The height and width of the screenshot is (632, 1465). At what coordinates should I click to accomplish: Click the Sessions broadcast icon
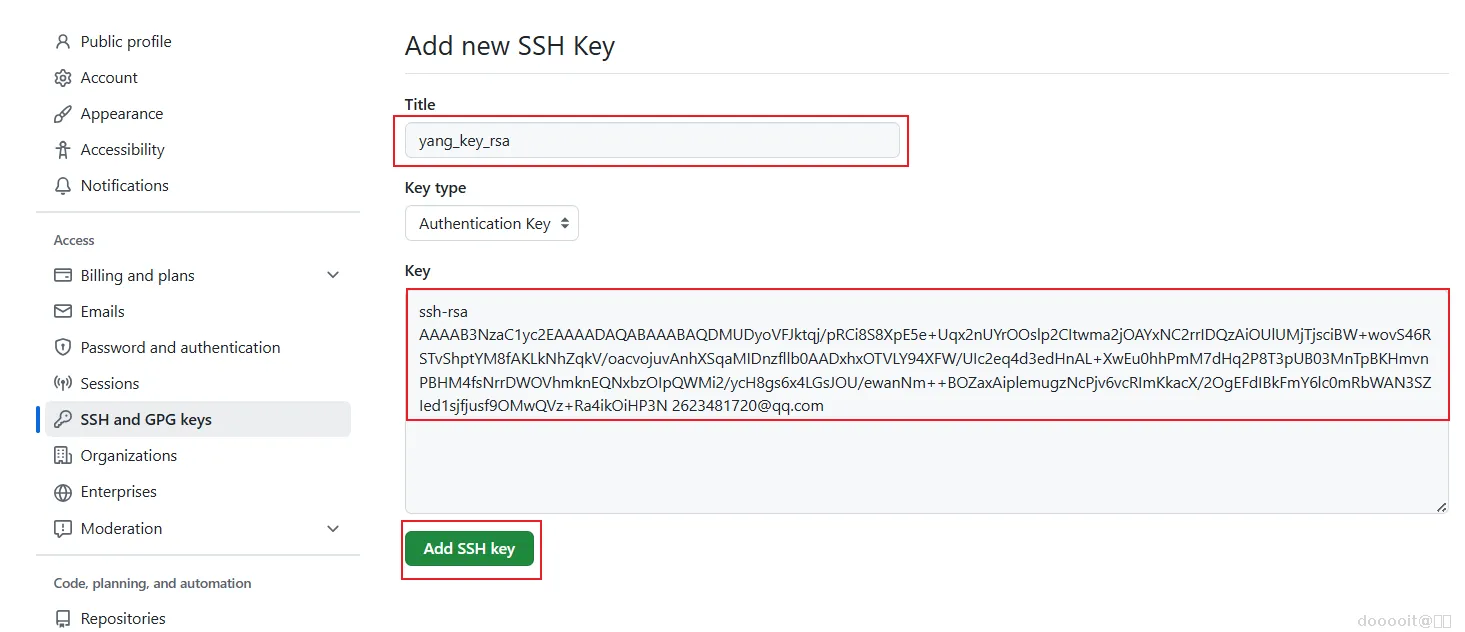[63, 384]
